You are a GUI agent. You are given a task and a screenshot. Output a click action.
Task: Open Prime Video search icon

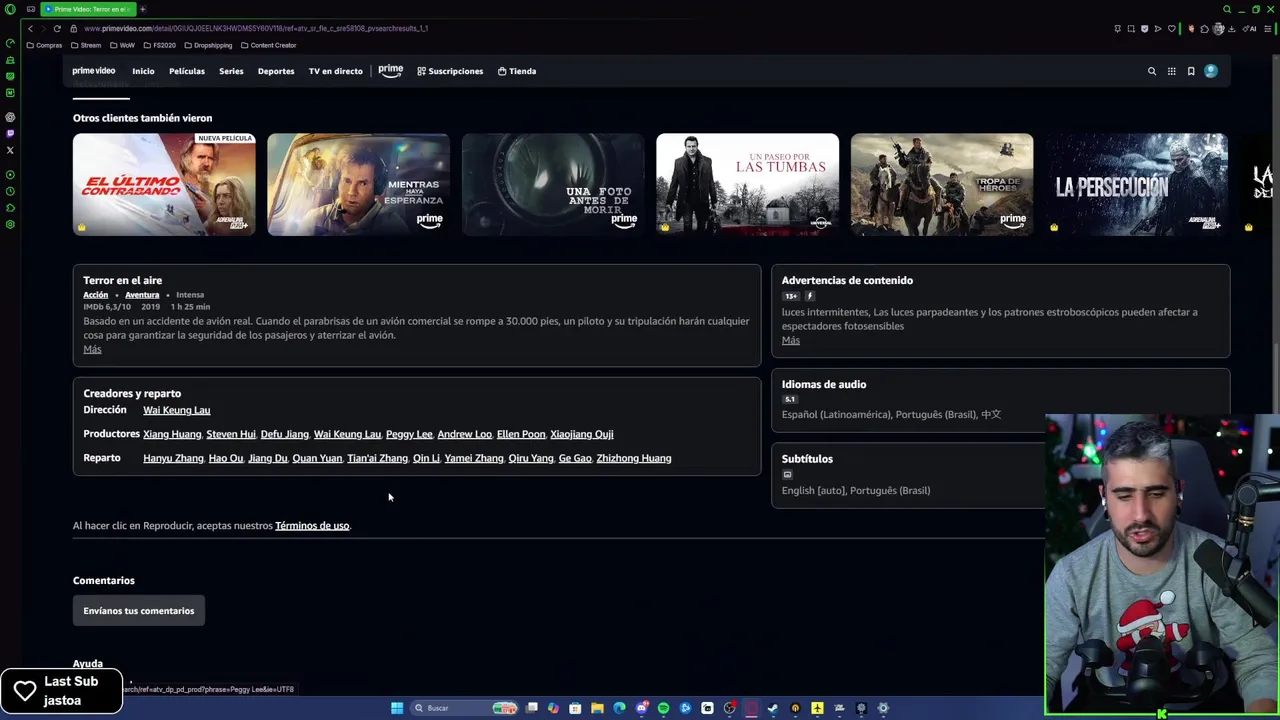click(1152, 71)
